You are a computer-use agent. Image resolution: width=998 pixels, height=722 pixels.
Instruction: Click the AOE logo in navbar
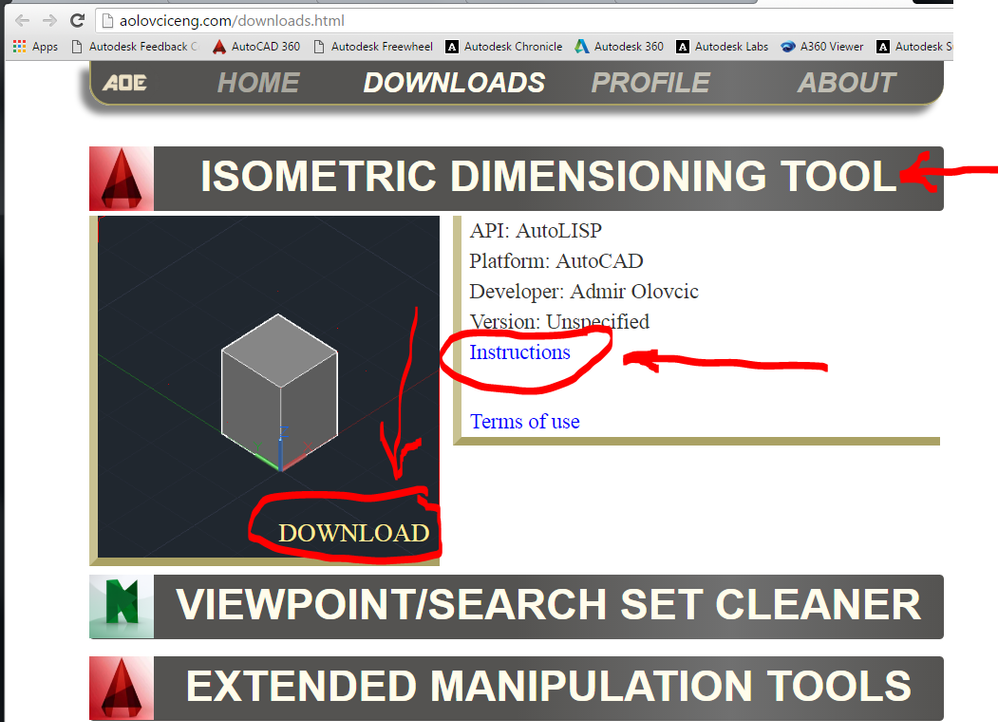125,83
